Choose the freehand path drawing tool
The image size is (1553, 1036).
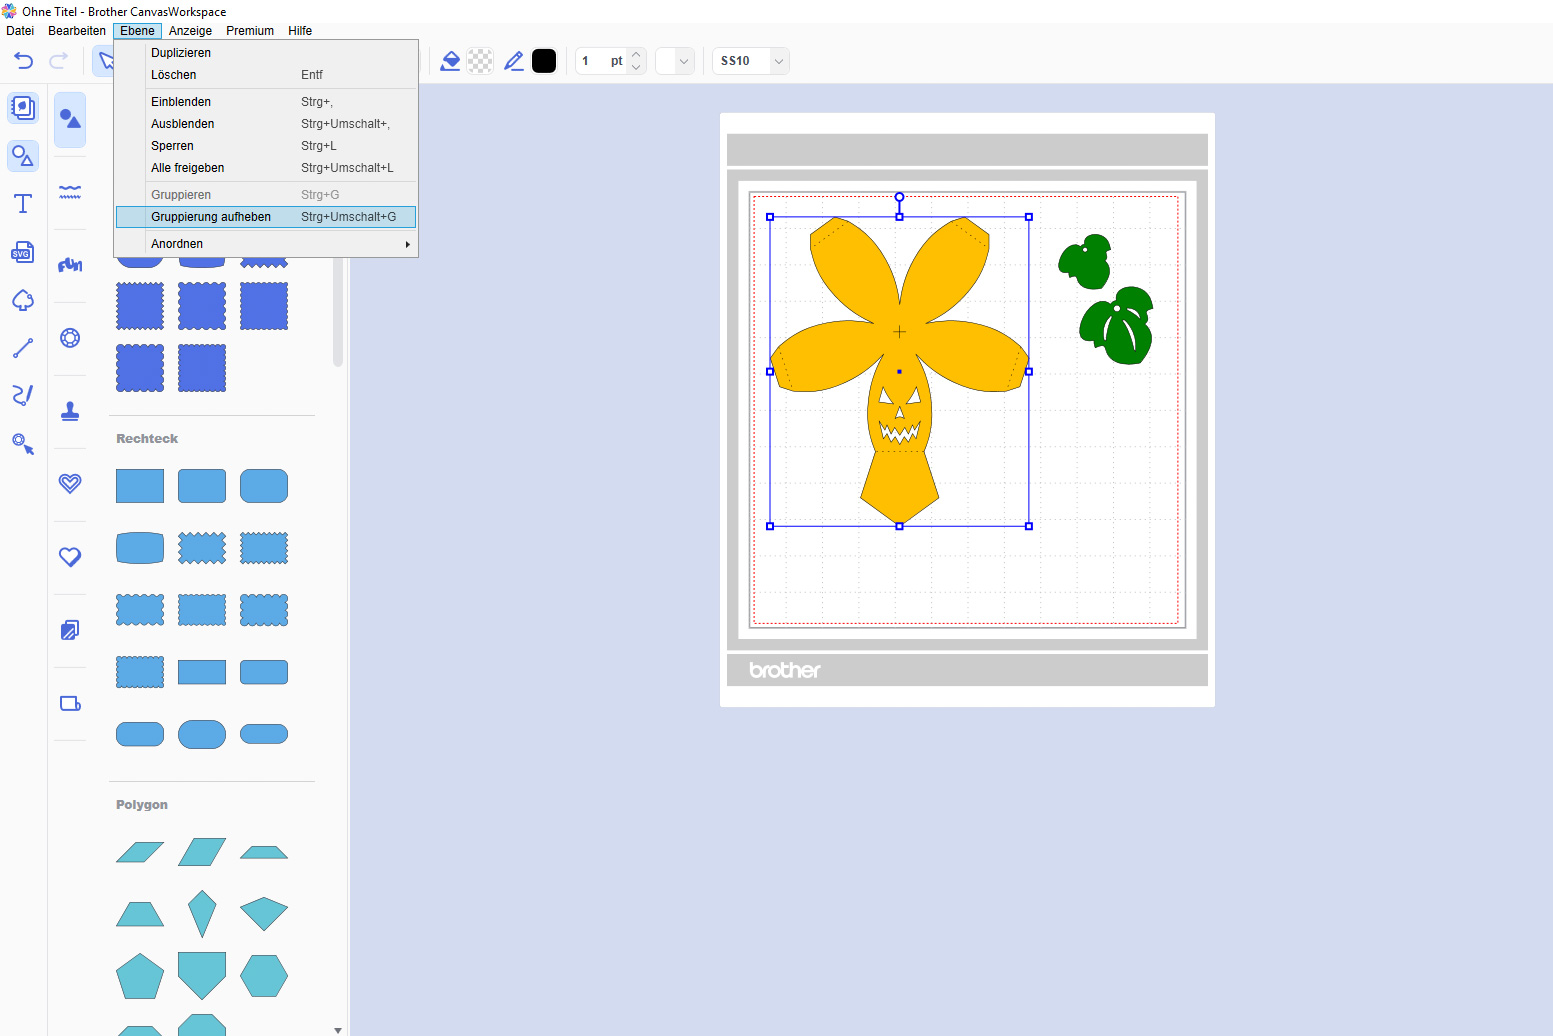click(23, 395)
